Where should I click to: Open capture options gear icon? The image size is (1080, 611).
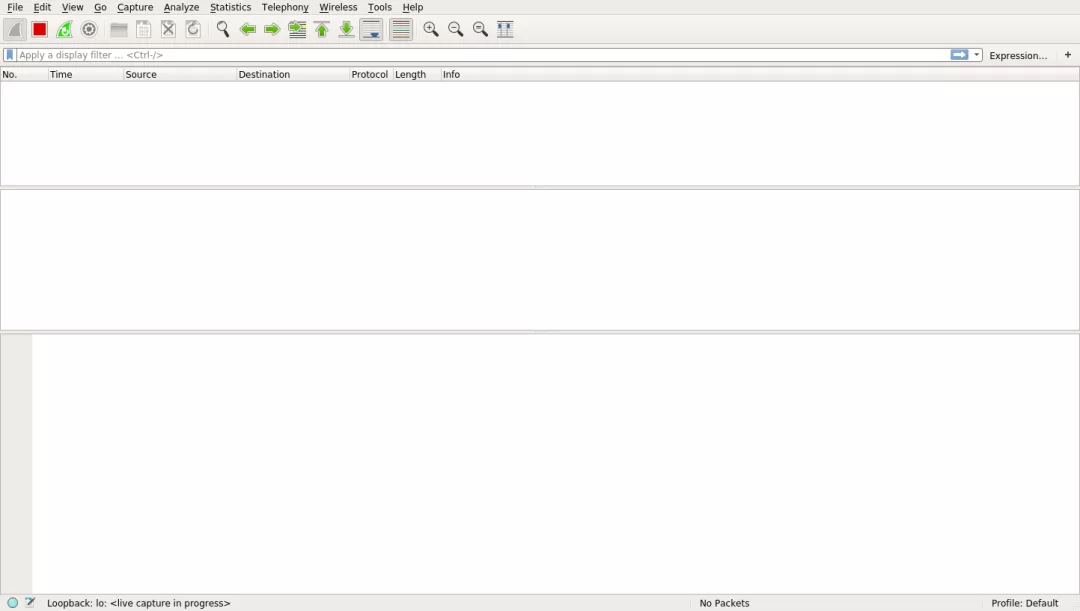(x=89, y=30)
